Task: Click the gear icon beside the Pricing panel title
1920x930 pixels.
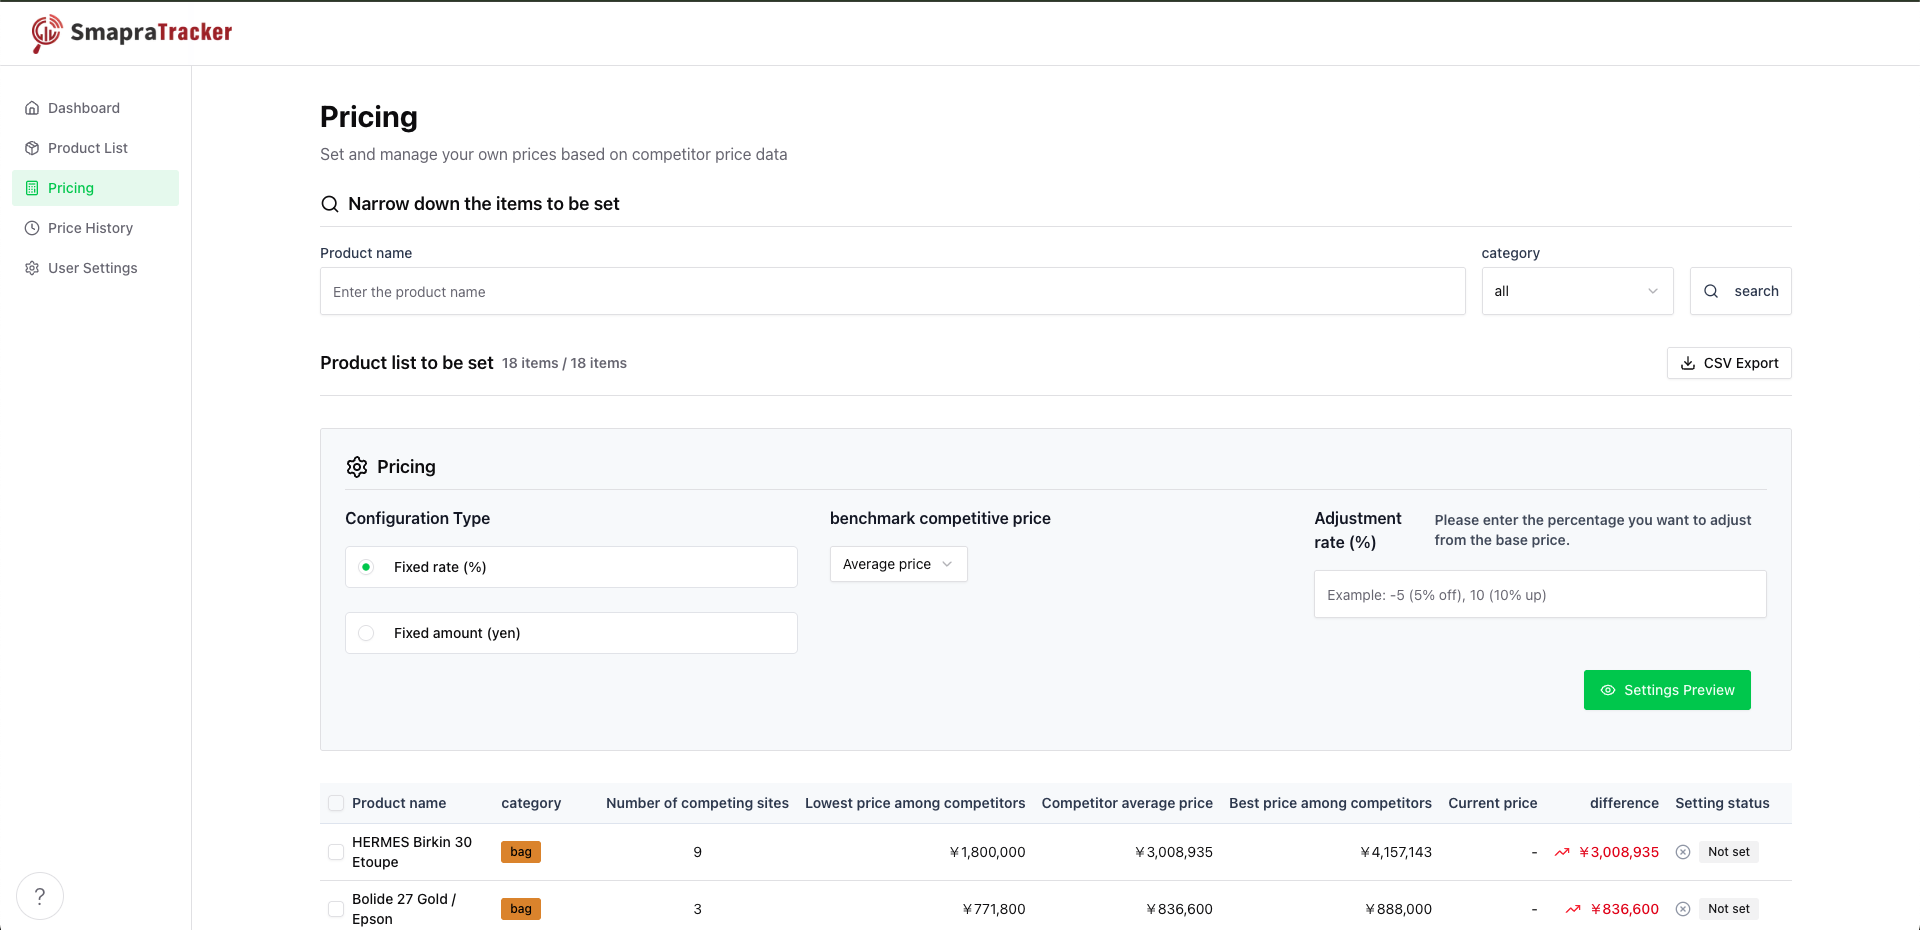Action: (x=356, y=466)
